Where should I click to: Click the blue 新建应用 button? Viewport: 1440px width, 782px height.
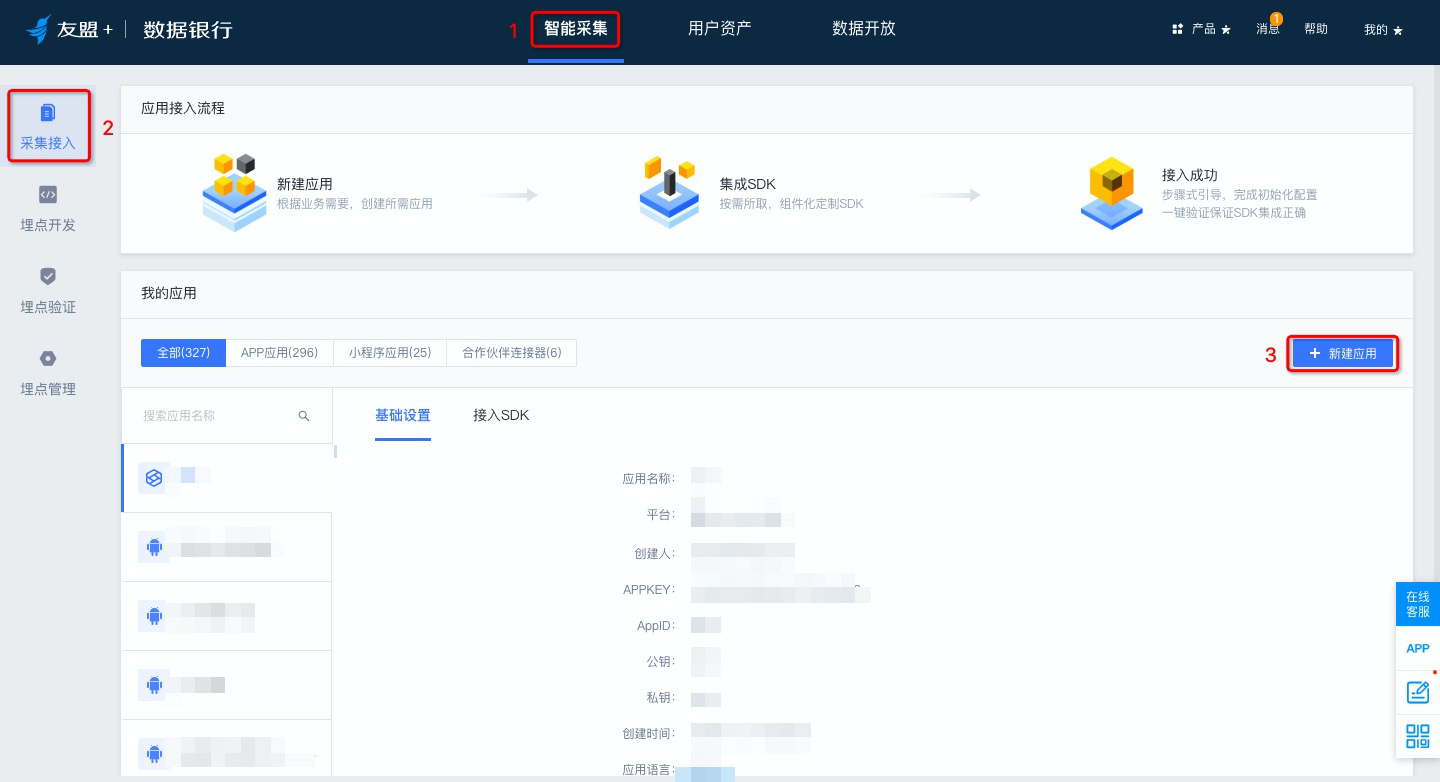pyautogui.click(x=1343, y=354)
